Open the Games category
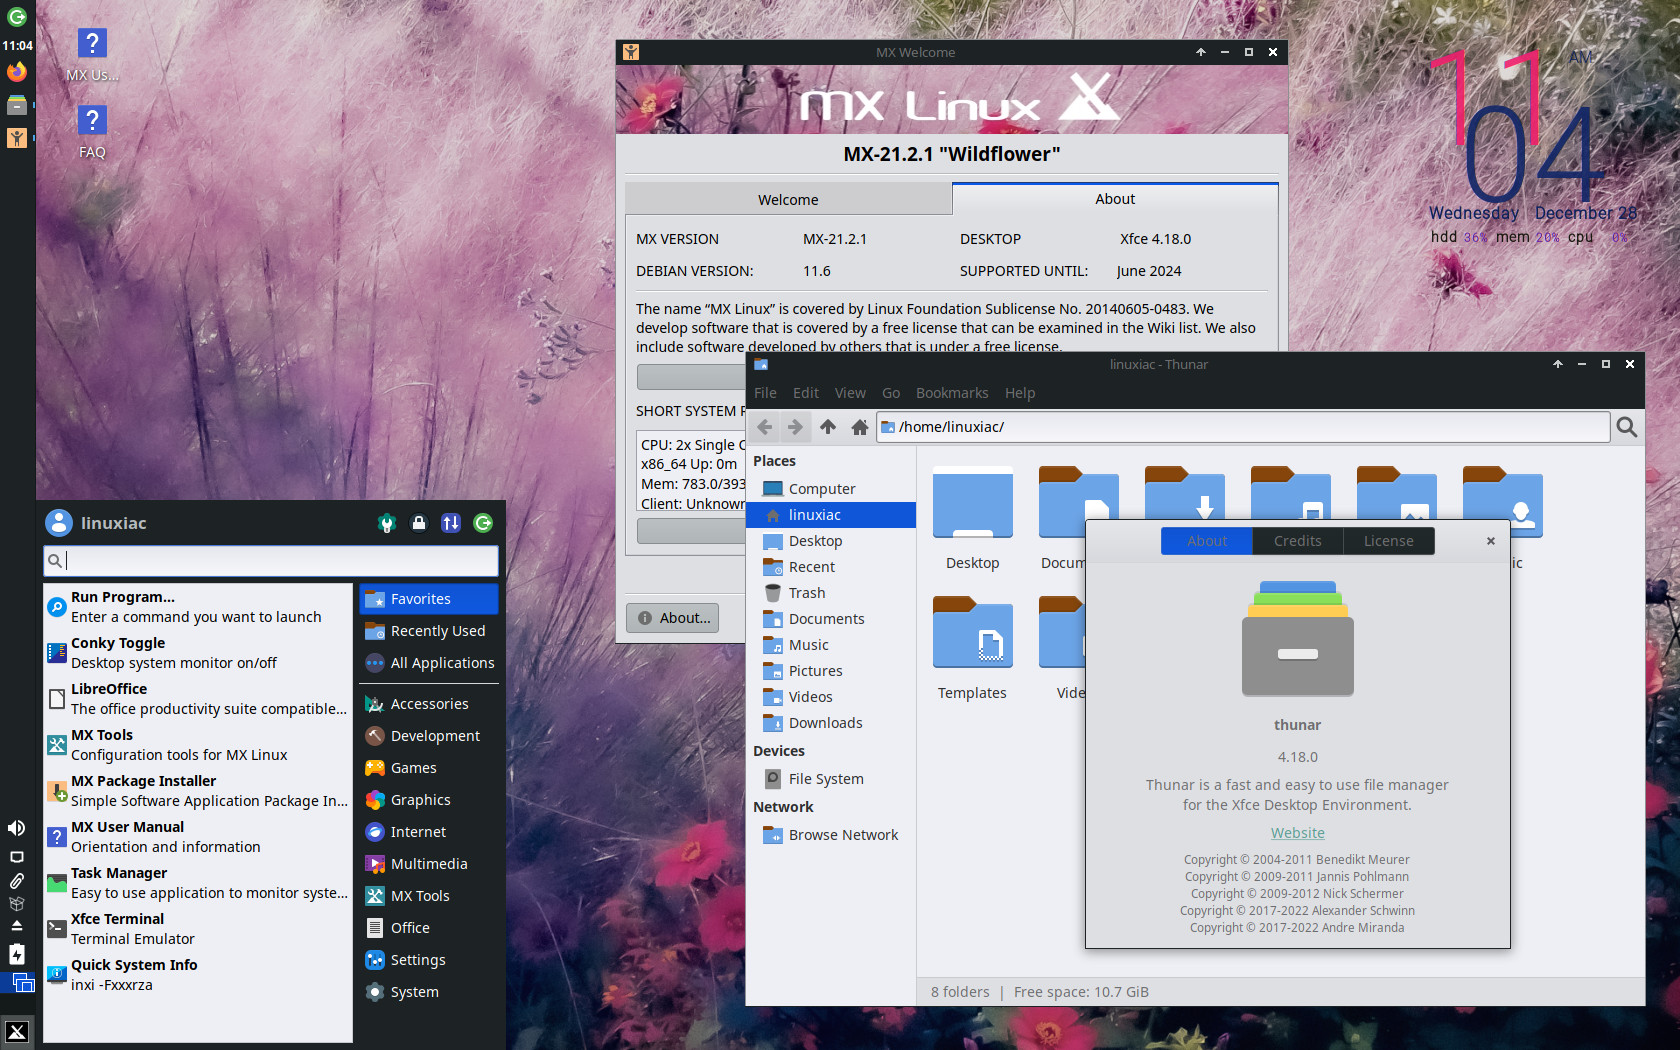1680x1050 pixels. (x=429, y=768)
